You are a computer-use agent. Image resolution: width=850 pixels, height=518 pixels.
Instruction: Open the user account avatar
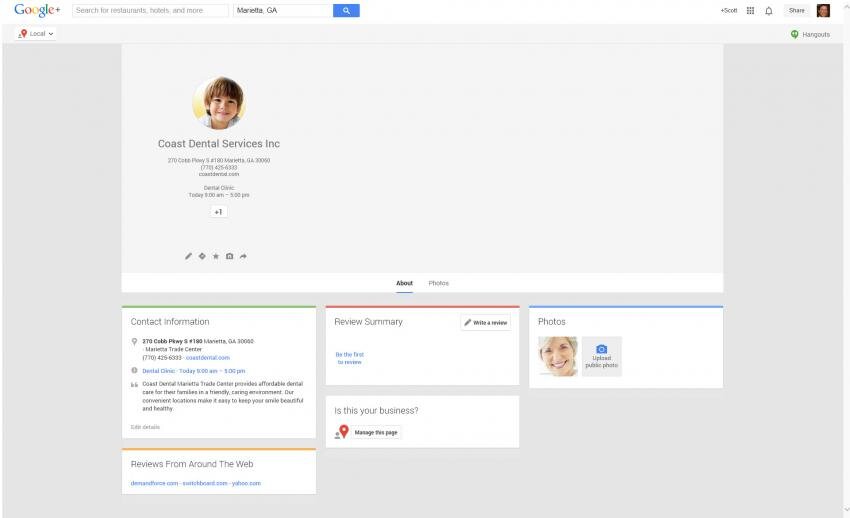click(x=823, y=10)
